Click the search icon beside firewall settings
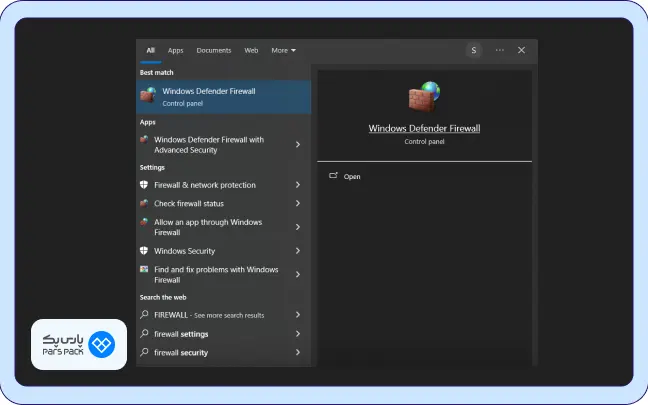 click(x=145, y=334)
